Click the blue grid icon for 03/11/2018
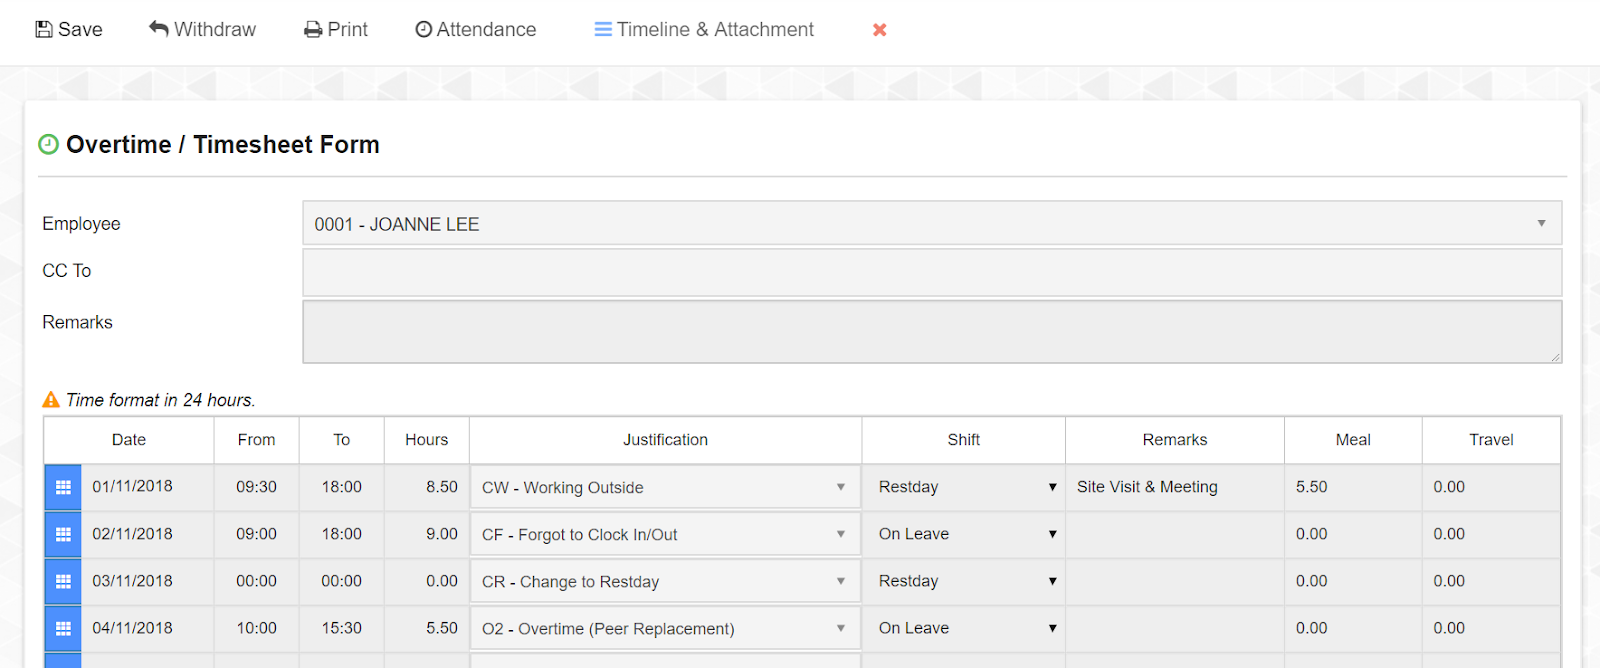 [63, 581]
